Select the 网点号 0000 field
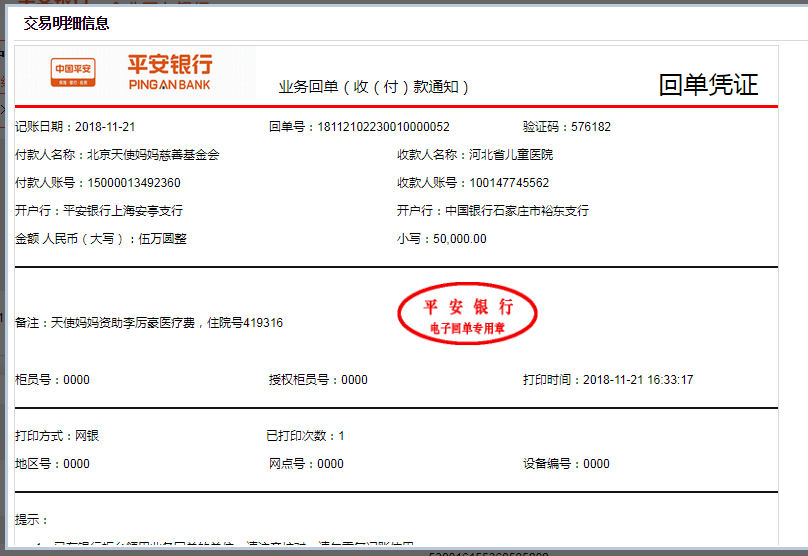Screen dimensions: 808x556 (306, 464)
